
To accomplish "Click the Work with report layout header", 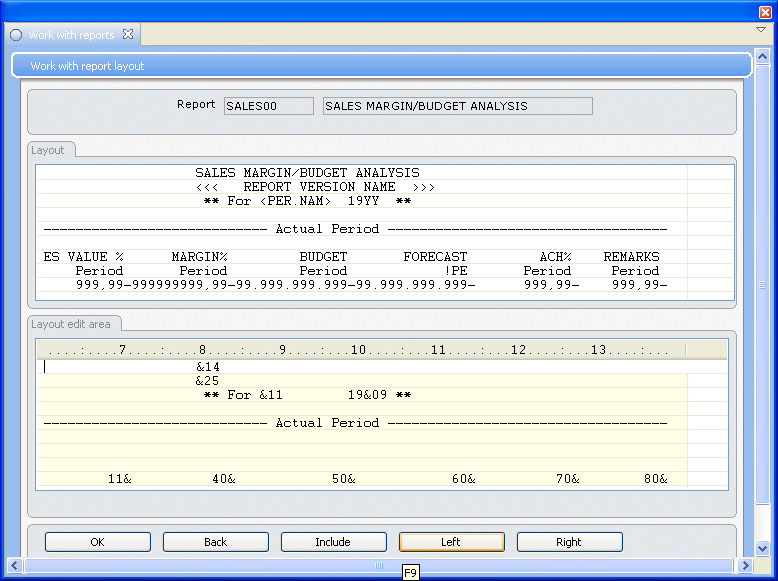I will pos(380,66).
